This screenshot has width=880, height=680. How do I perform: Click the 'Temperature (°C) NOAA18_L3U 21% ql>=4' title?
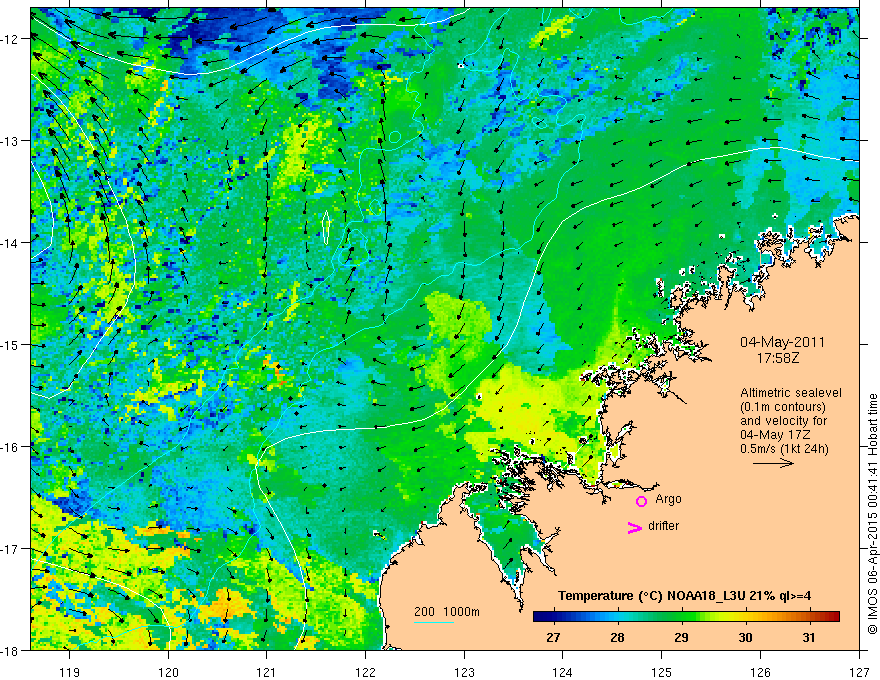[684, 596]
